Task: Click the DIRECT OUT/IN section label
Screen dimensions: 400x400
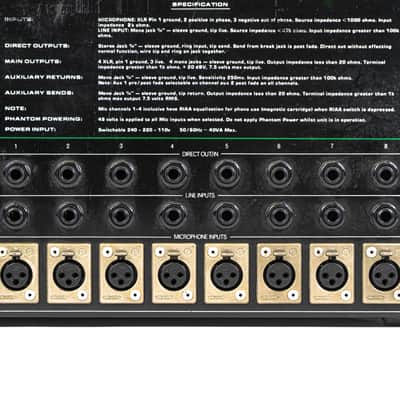Action: pyautogui.click(x=200, y=154)
